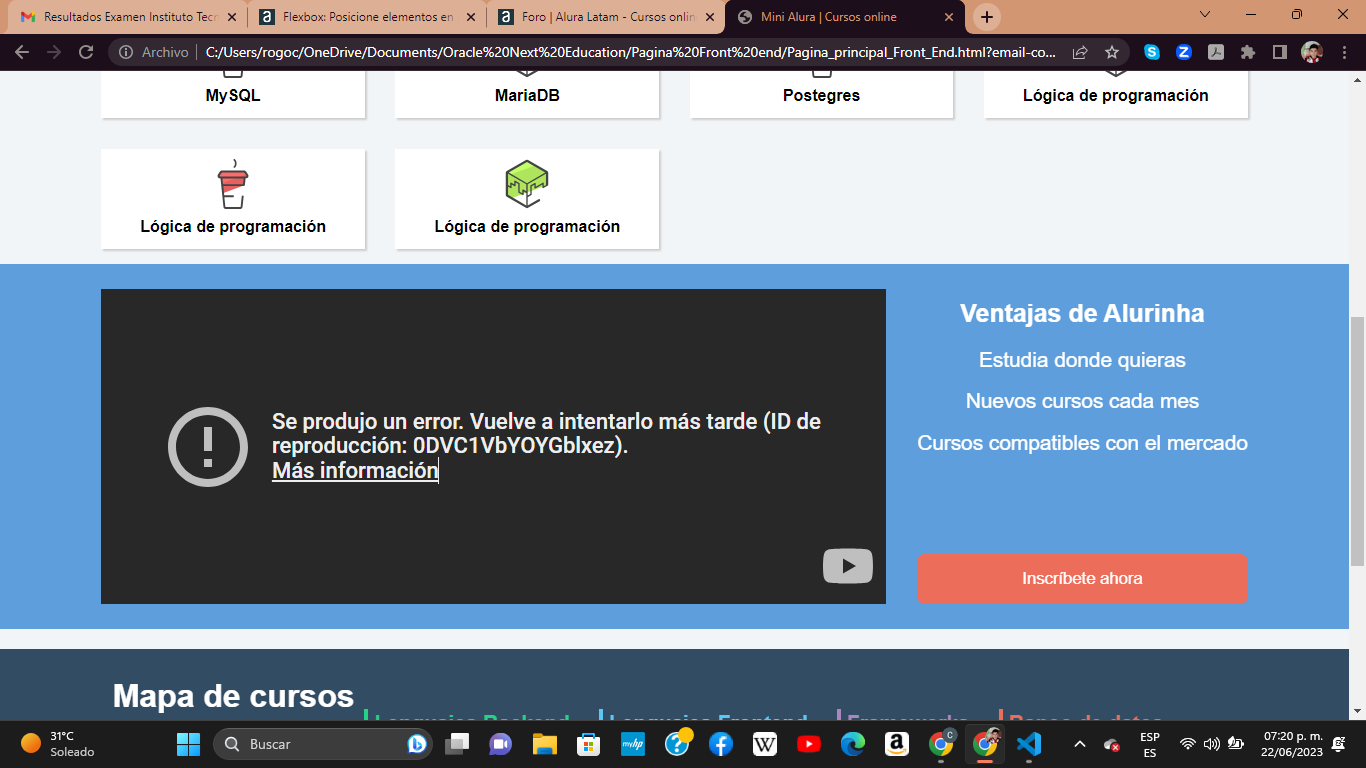Click the red cup icon course card

[233, 200]
